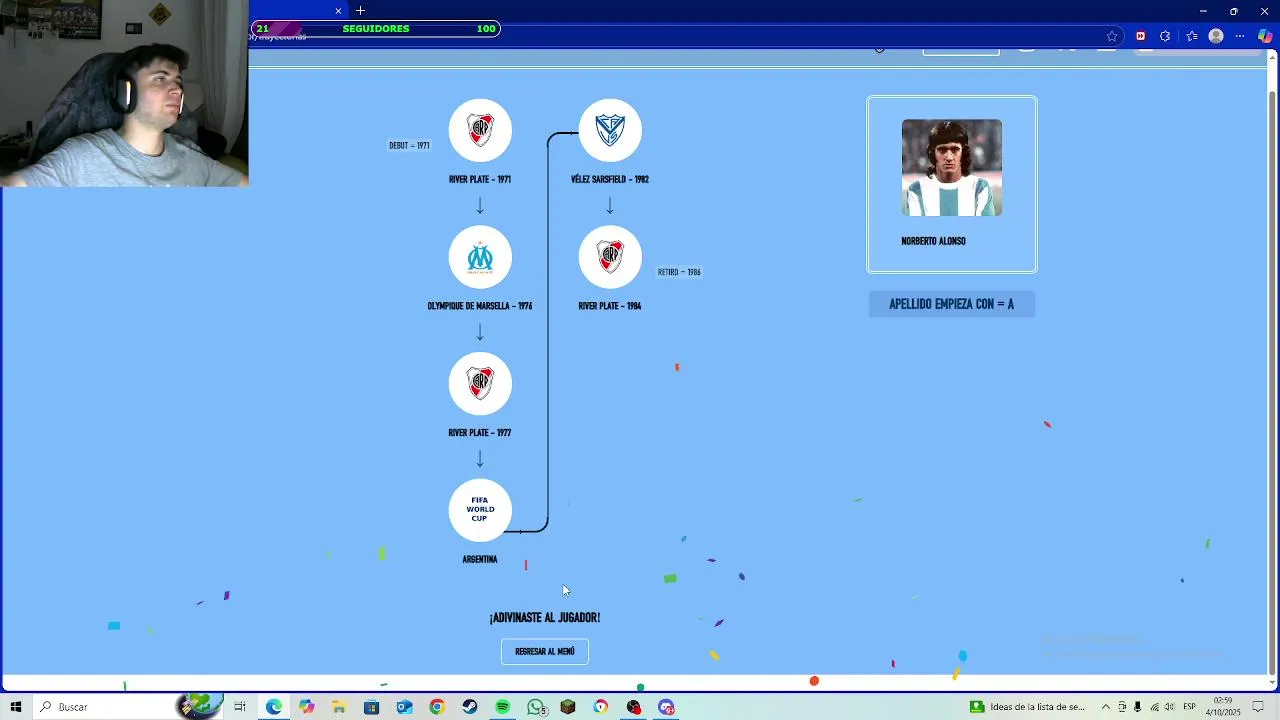Click the 'Retiro – 1986' label
The width and height of the screenshot is (1280, 720).
point(679,272)
